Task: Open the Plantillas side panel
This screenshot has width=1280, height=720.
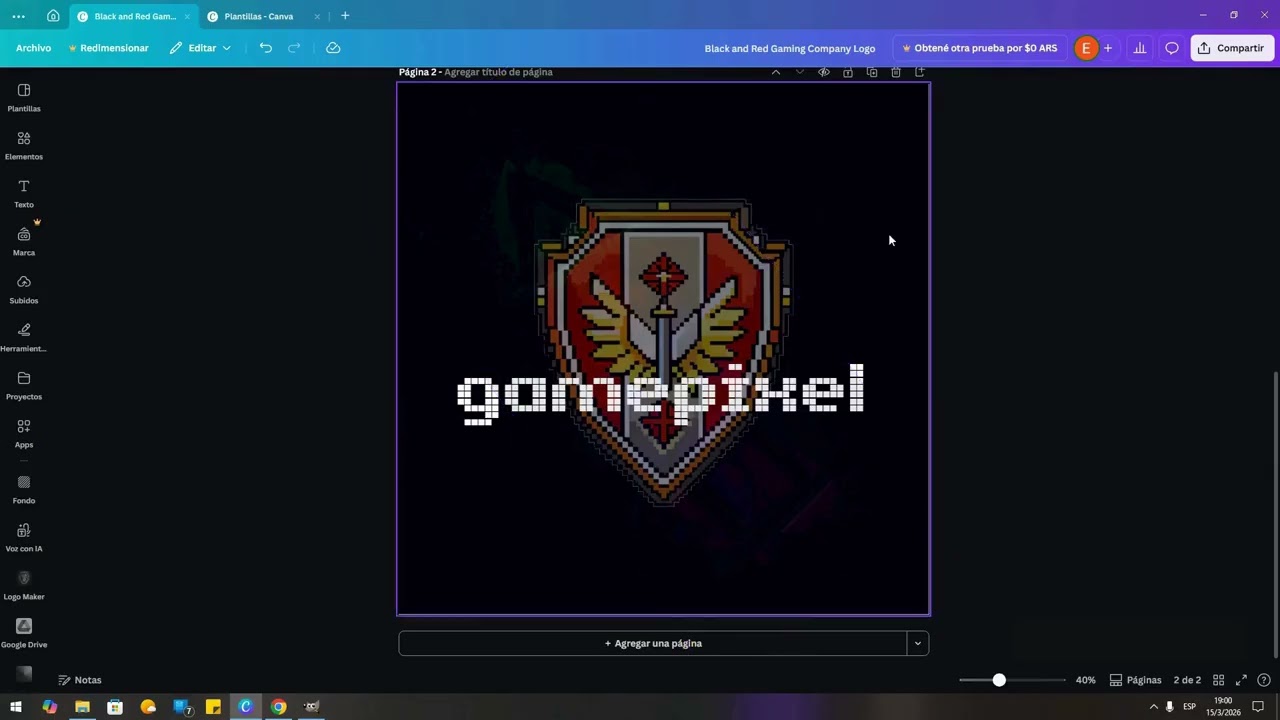Action: pos(24,97)
